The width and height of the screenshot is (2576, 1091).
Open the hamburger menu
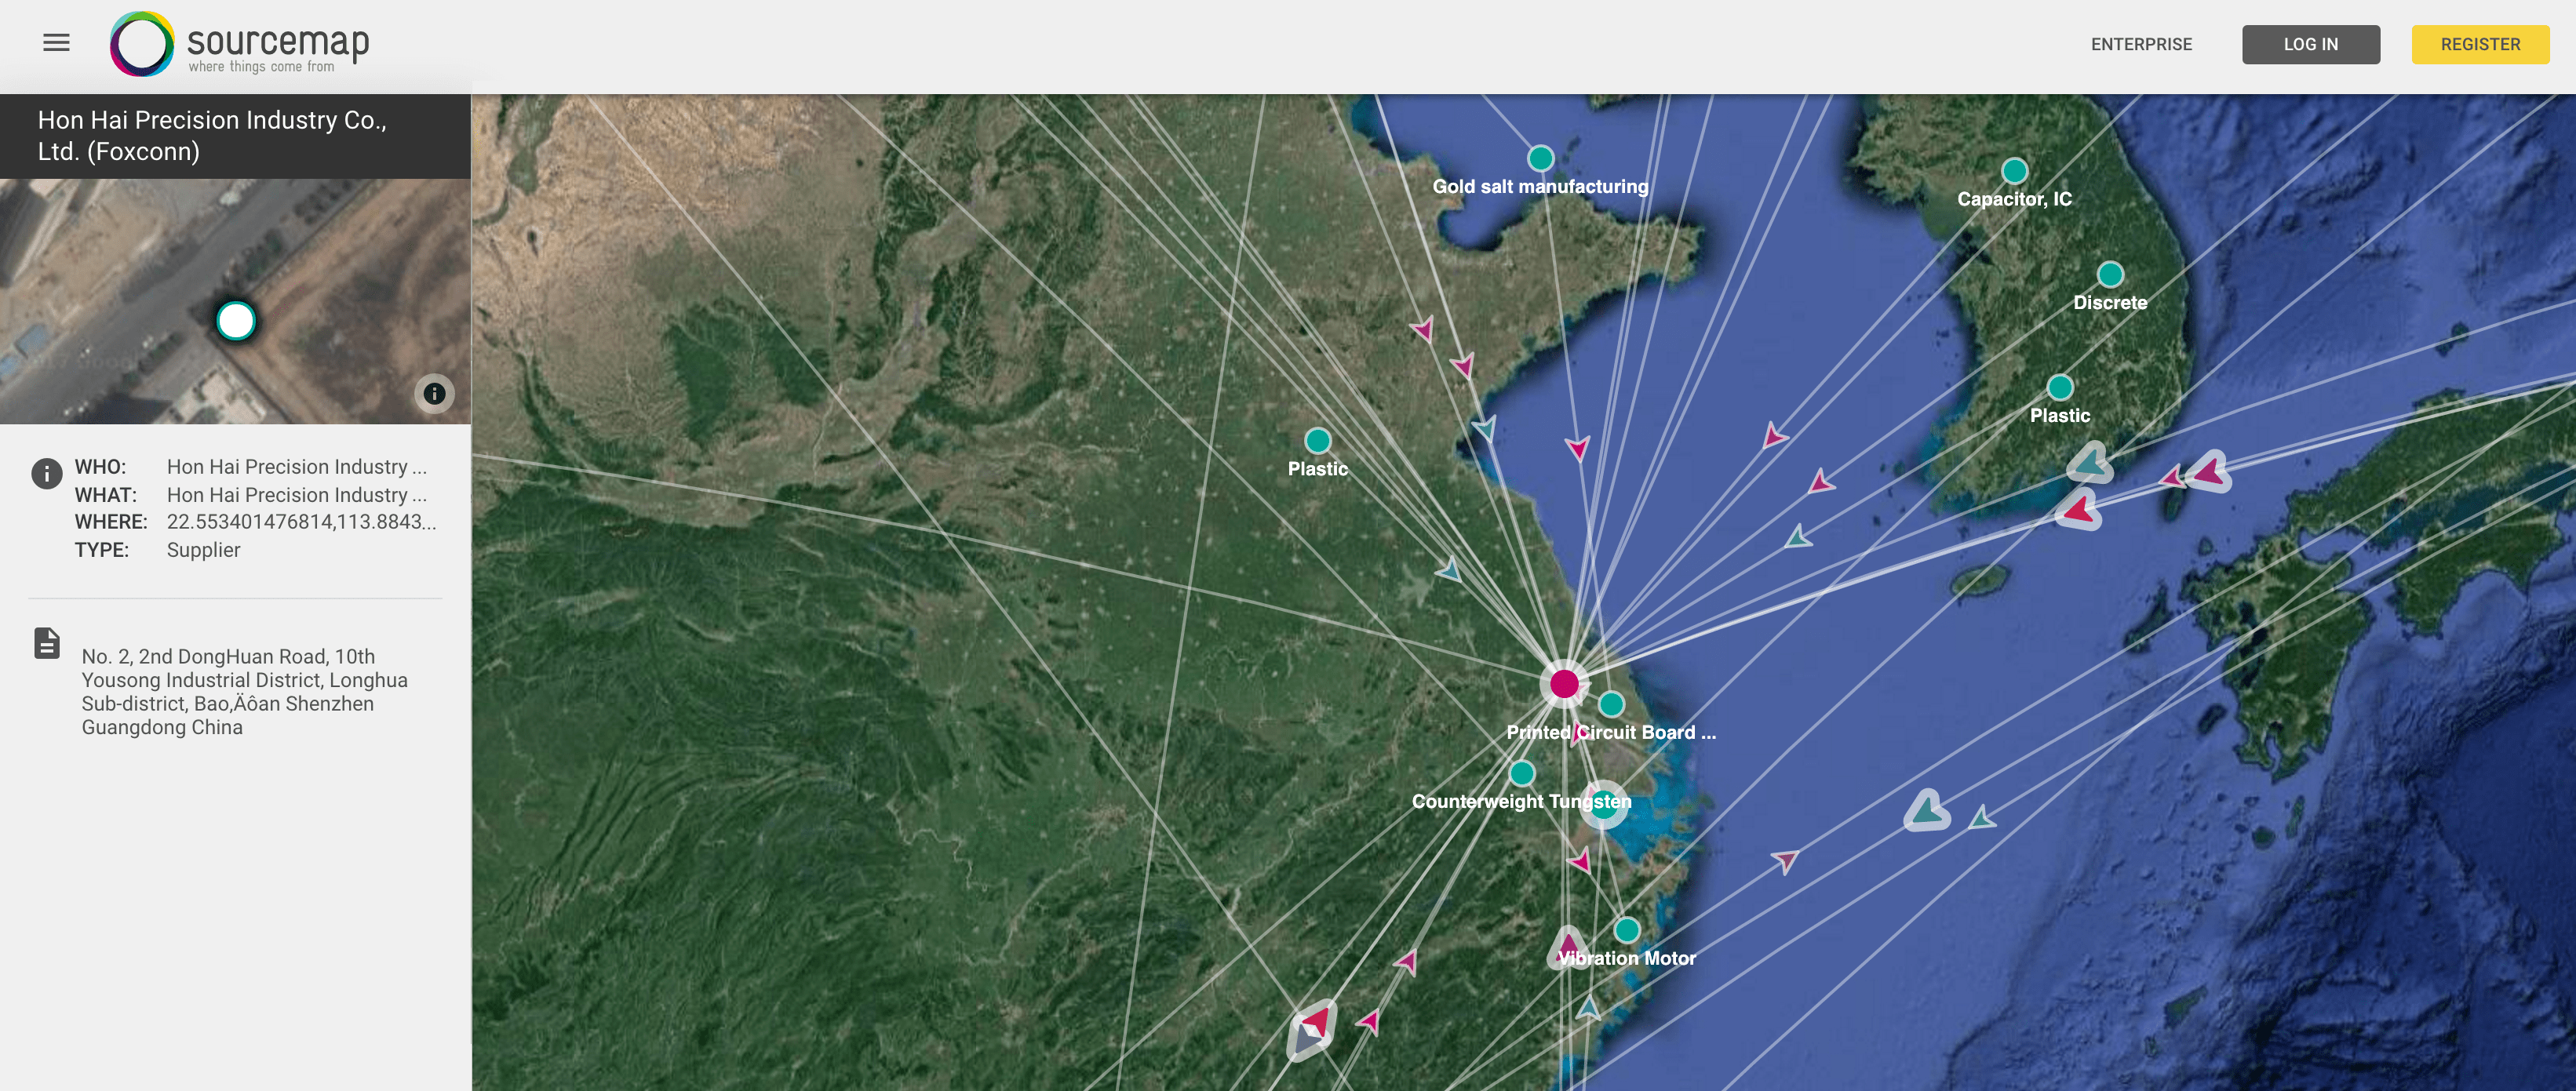click(x=56, y=43)
